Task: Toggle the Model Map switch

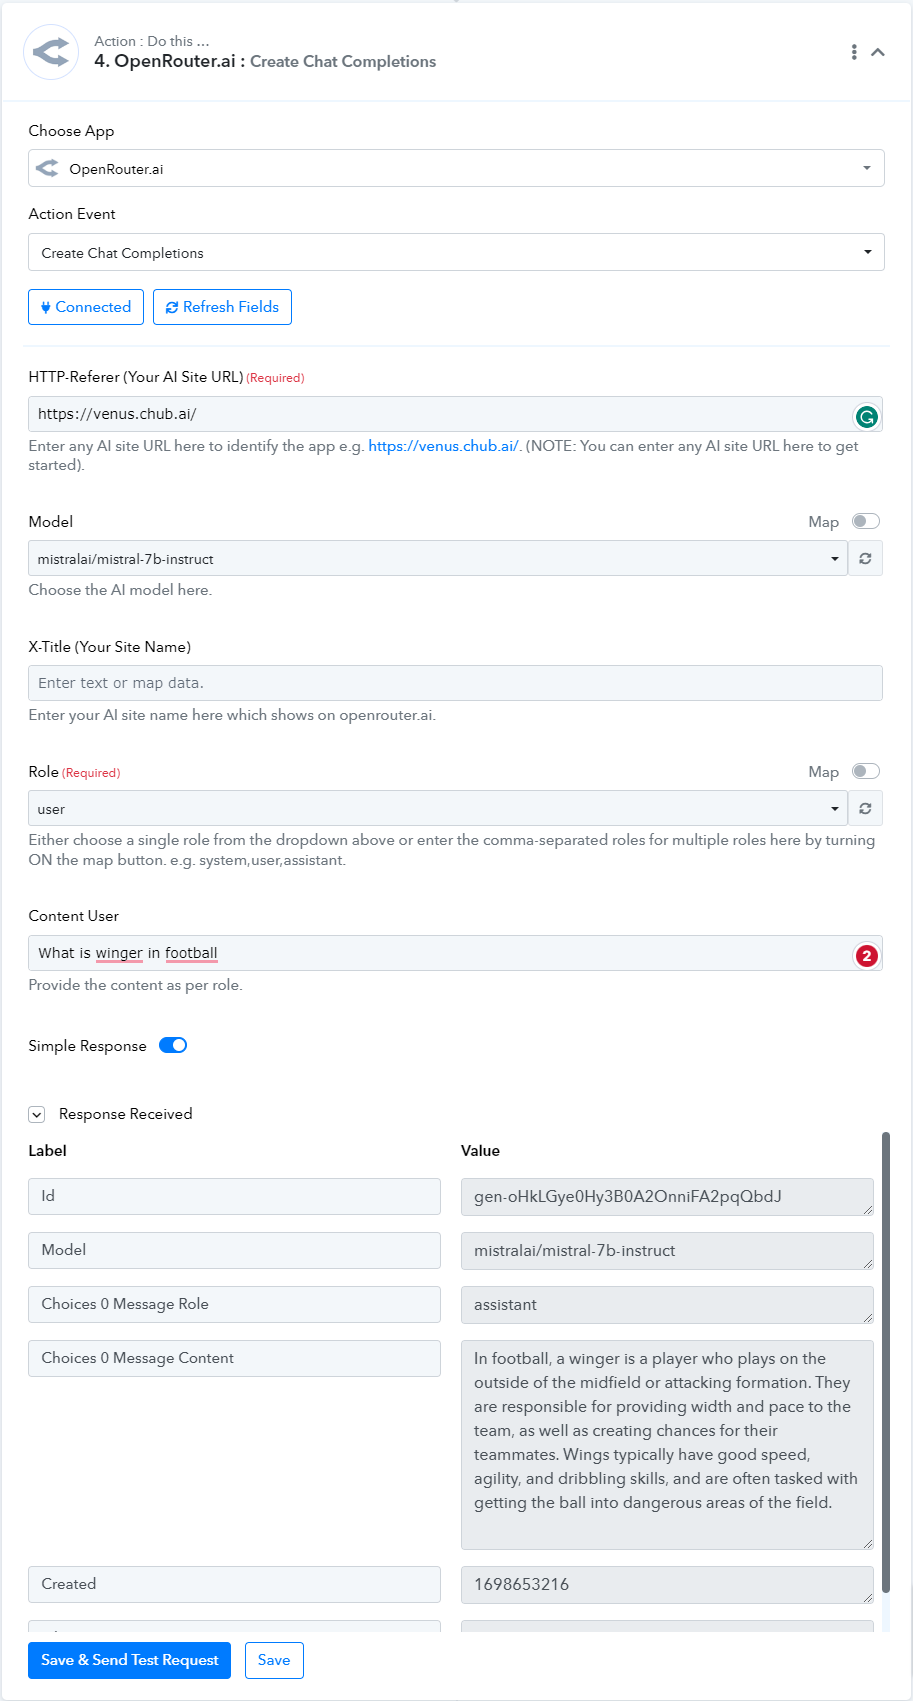Action: click(866, 521)
